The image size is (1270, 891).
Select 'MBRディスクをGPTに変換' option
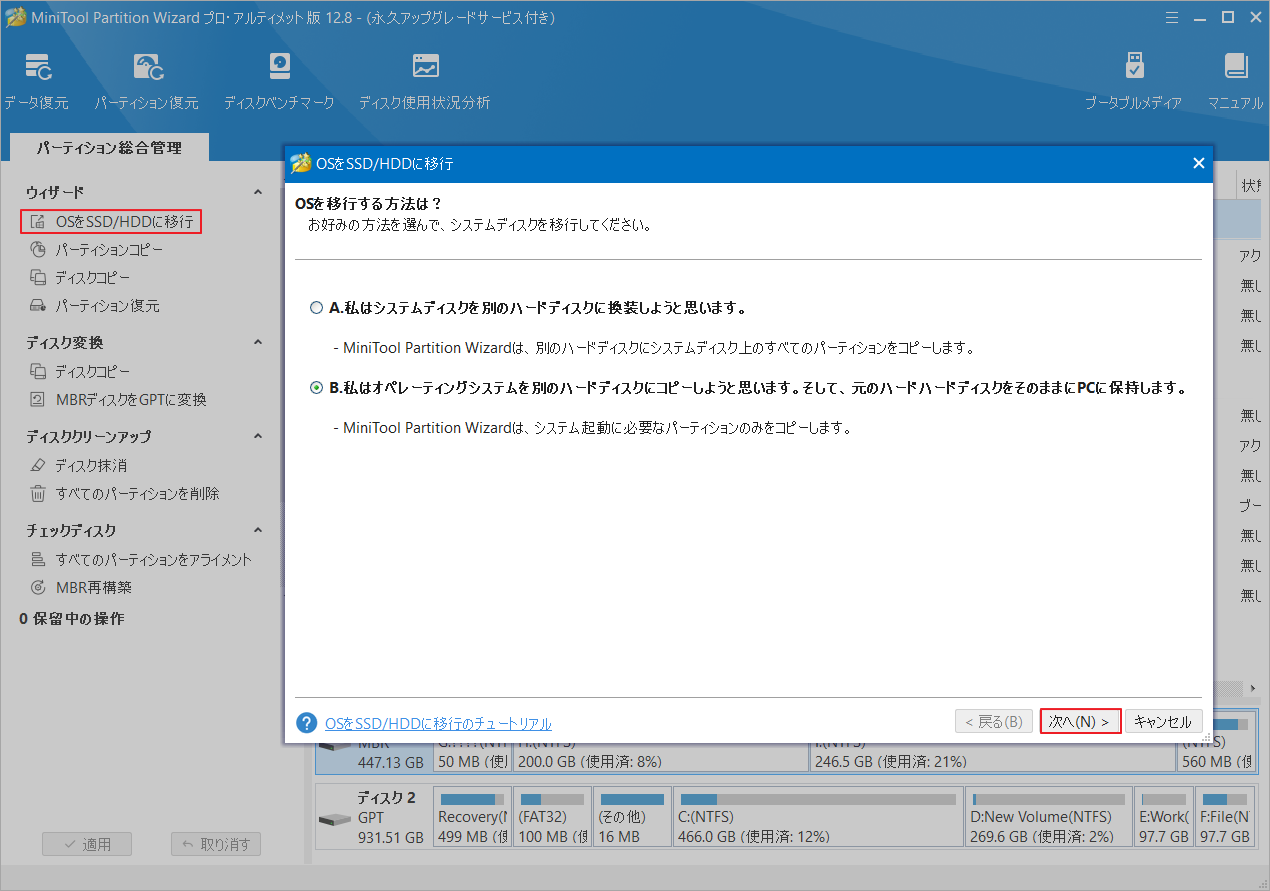(x=118, y=399)
